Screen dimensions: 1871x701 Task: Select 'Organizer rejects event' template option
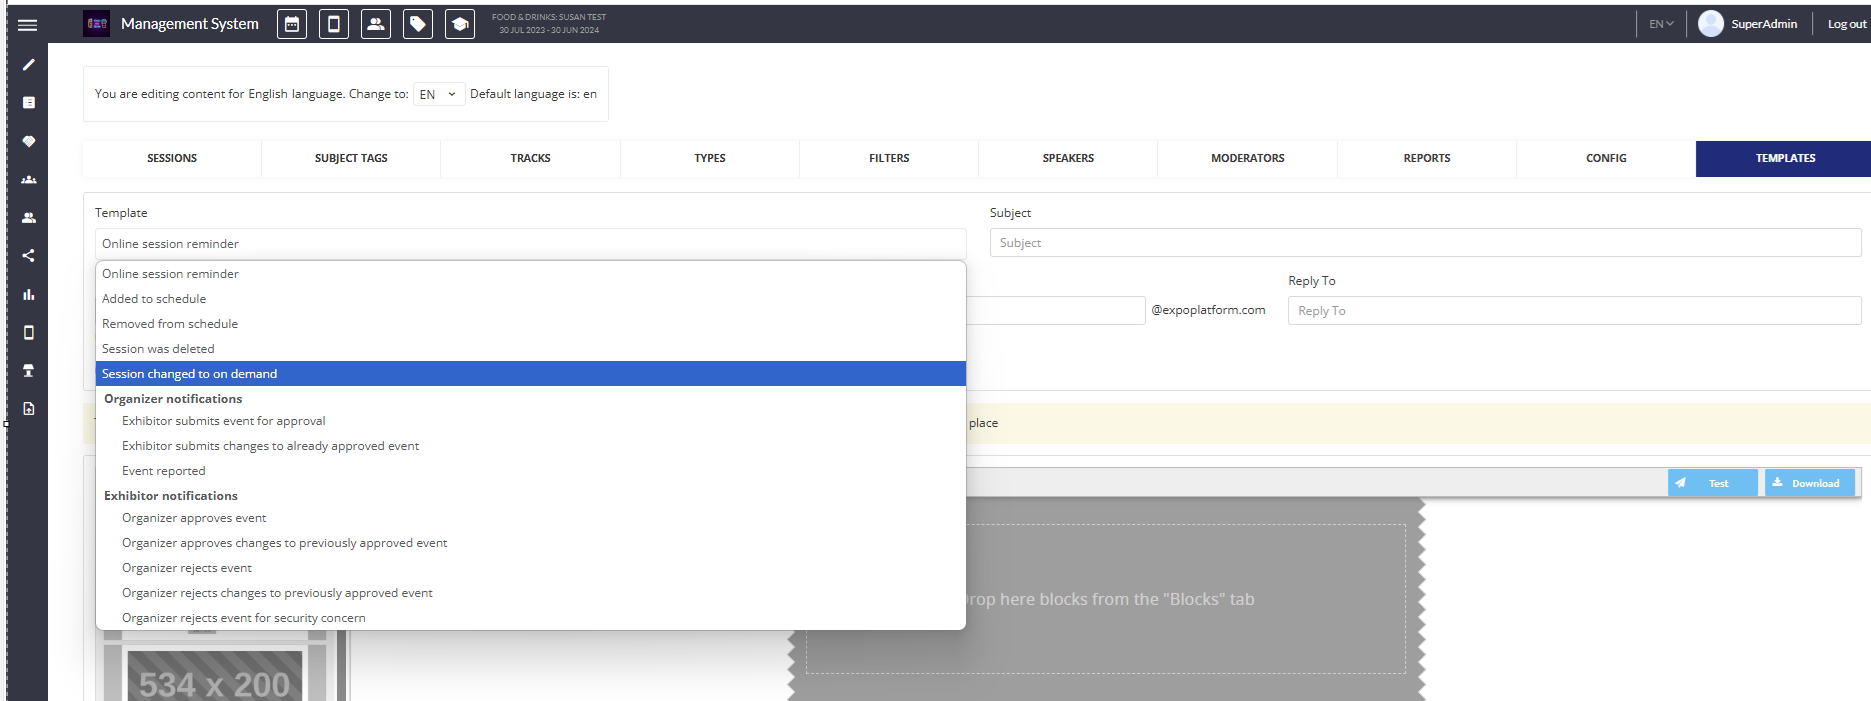(x=187, y=568)
